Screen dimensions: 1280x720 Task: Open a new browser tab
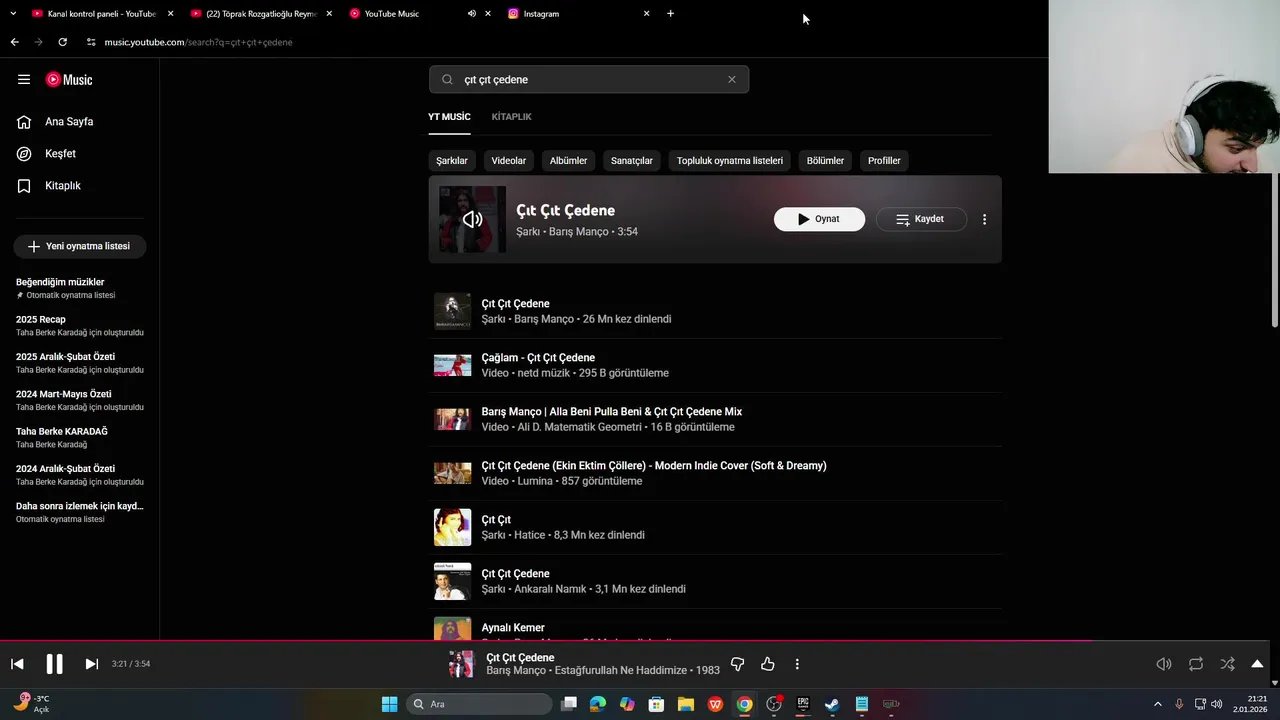(670, 14)
